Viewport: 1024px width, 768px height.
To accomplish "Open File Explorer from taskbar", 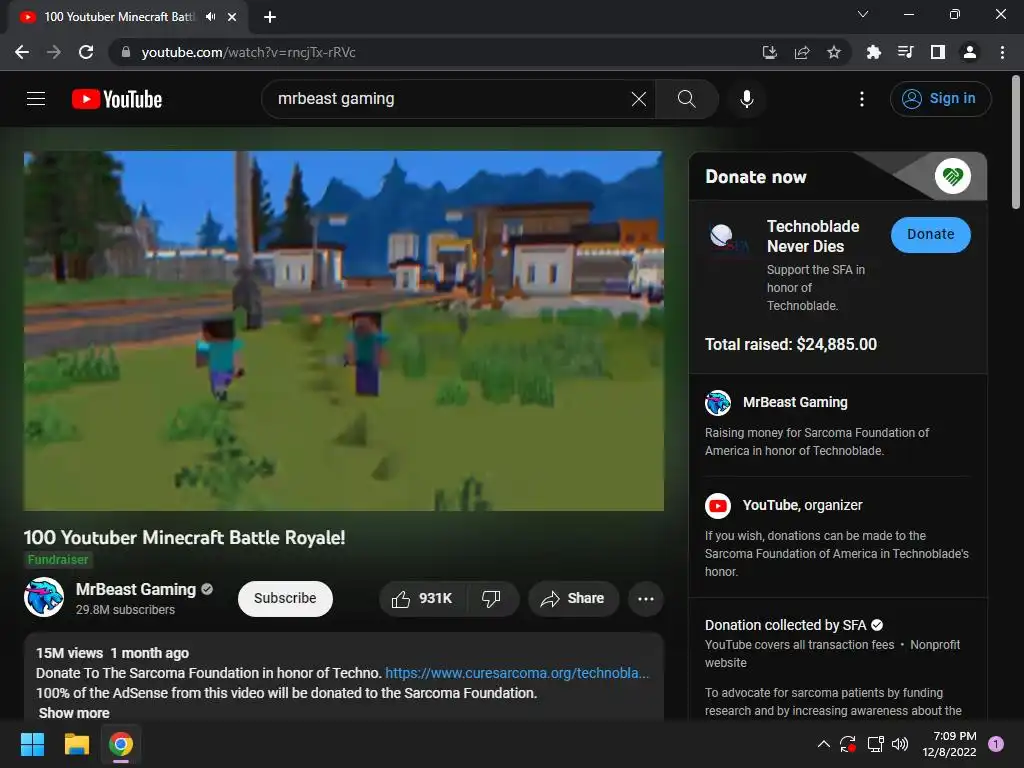I will 76,744.
